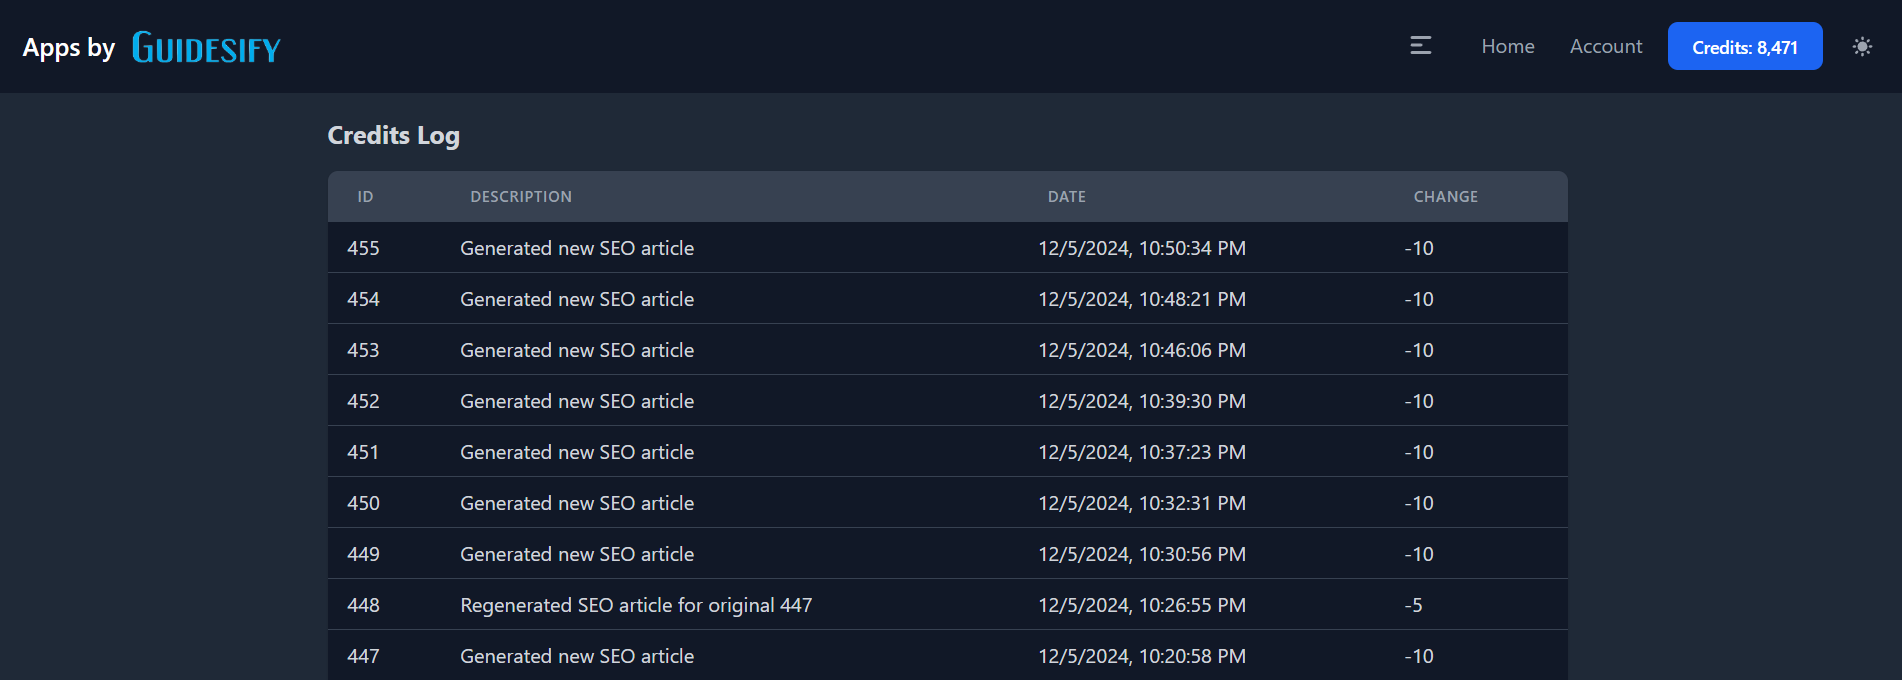Open the Credits: 8,471 button
The height and width of the screenshot is (680, 1902).
pos(1744,46)
